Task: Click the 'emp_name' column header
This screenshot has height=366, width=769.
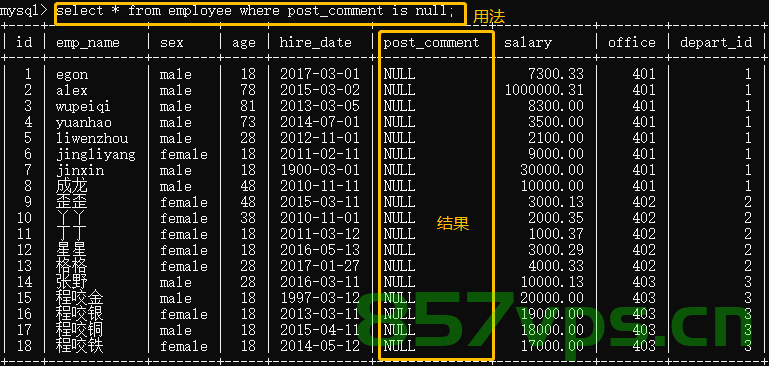Action: click(x=88, y=43)
